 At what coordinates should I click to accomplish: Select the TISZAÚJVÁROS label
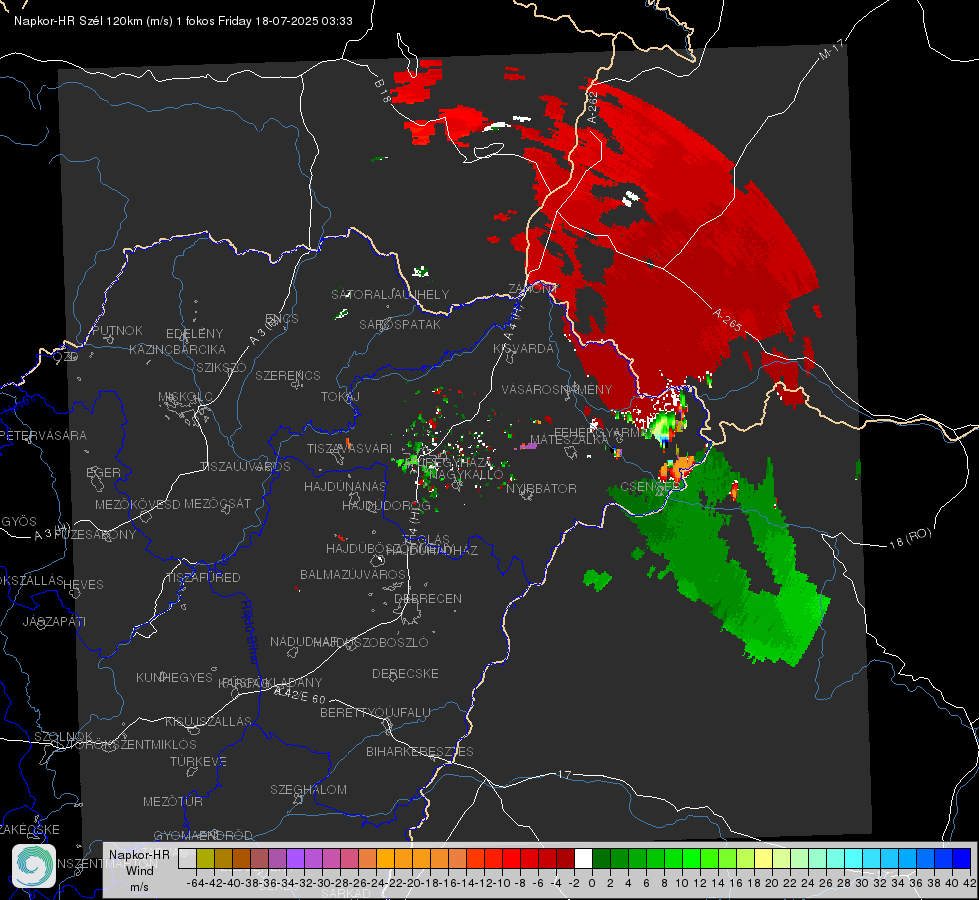pyautogui.click(x=245, y=467)
